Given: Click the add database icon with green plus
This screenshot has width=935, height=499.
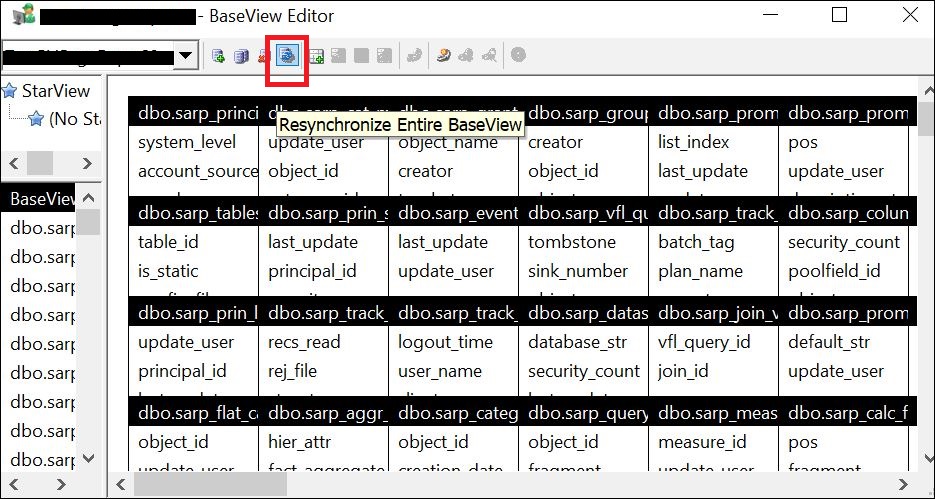Looking at the screenshot, I should (217, 57).
